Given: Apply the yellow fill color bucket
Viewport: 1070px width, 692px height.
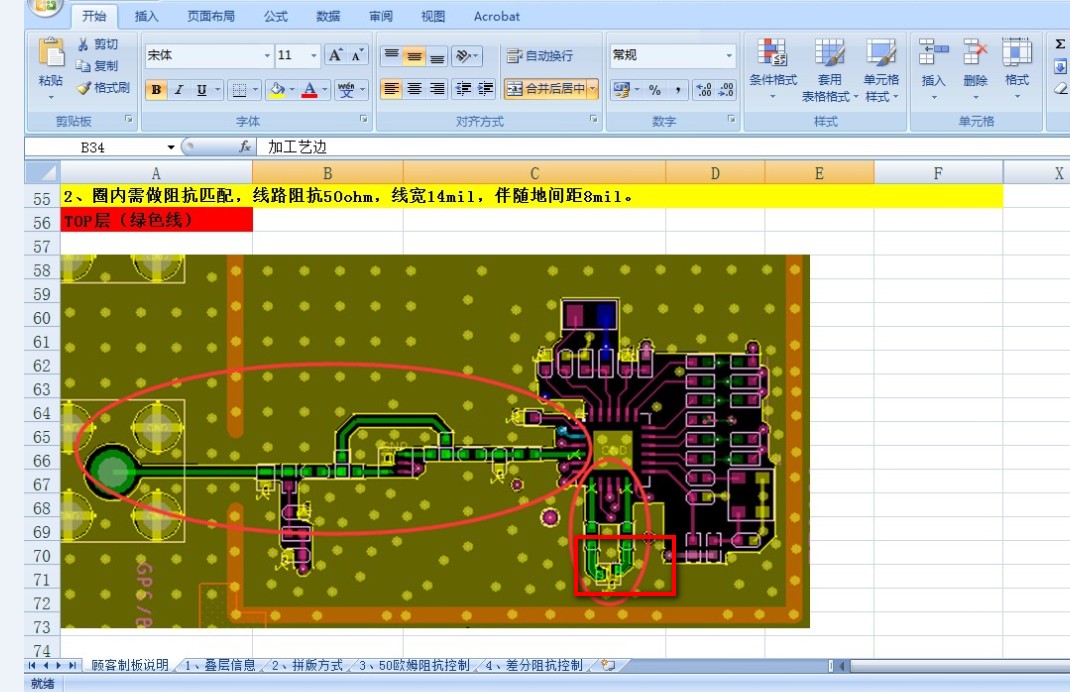Looking at the screenshot, I should point(276,89).
